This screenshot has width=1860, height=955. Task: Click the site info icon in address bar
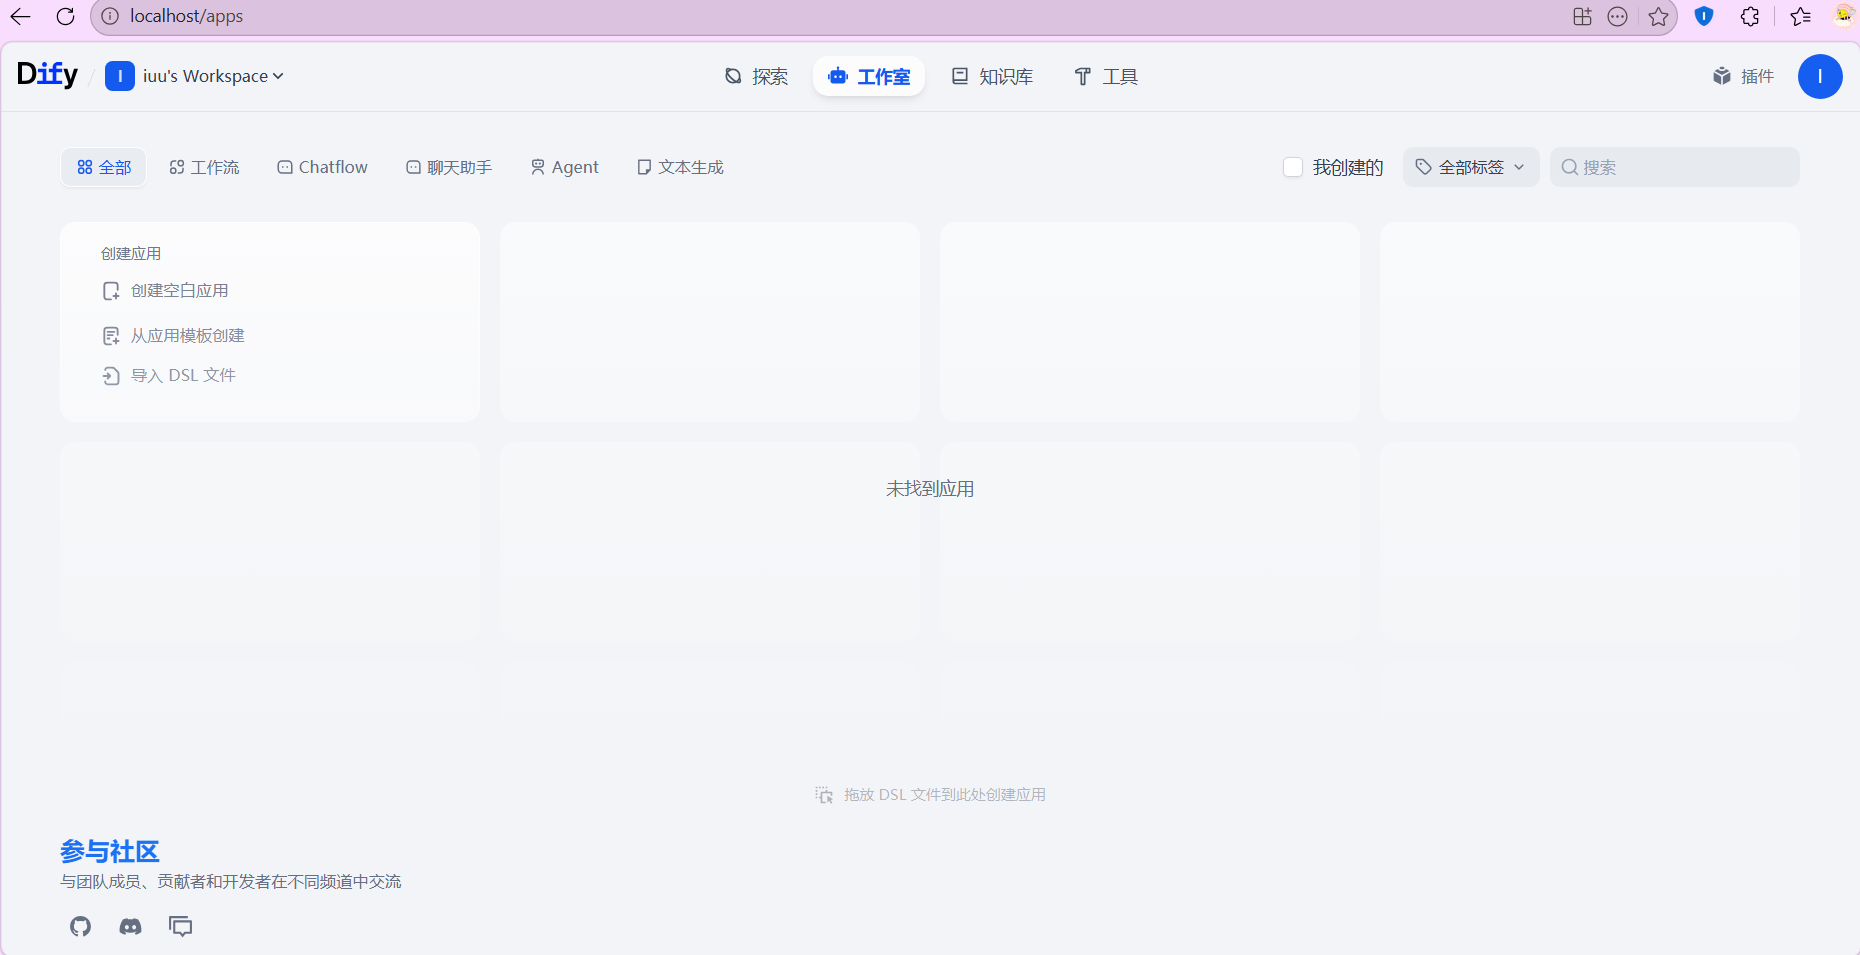point(110,16)
